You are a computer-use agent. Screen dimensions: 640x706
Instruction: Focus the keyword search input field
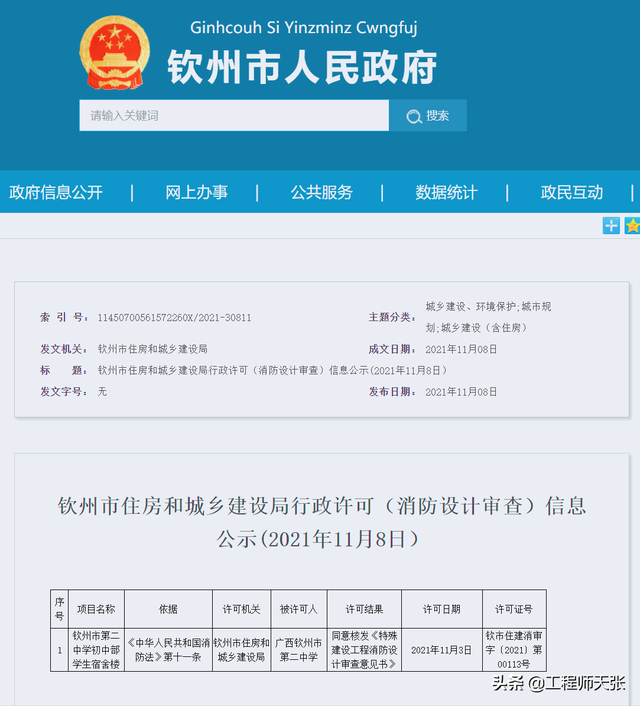pyautogui.click(x=234, y=116)
